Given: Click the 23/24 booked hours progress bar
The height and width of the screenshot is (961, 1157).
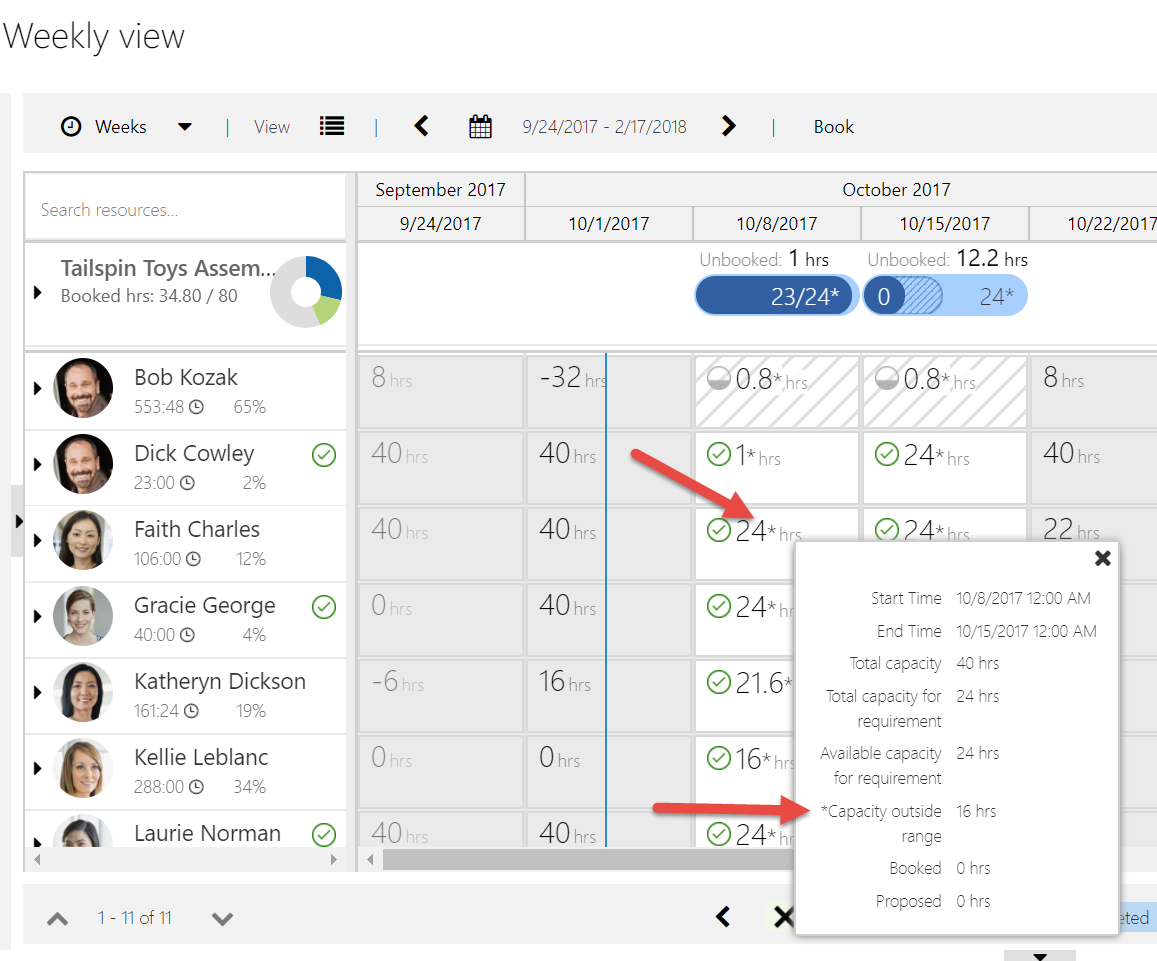Looking at the screenshot, I should [776, 296].
